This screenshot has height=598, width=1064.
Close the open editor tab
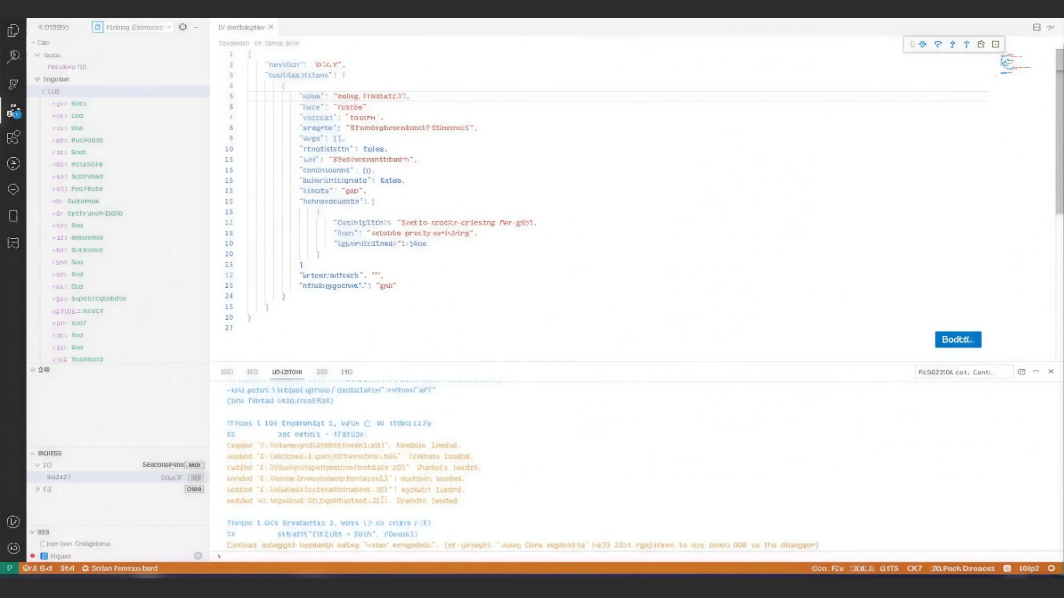271,27
